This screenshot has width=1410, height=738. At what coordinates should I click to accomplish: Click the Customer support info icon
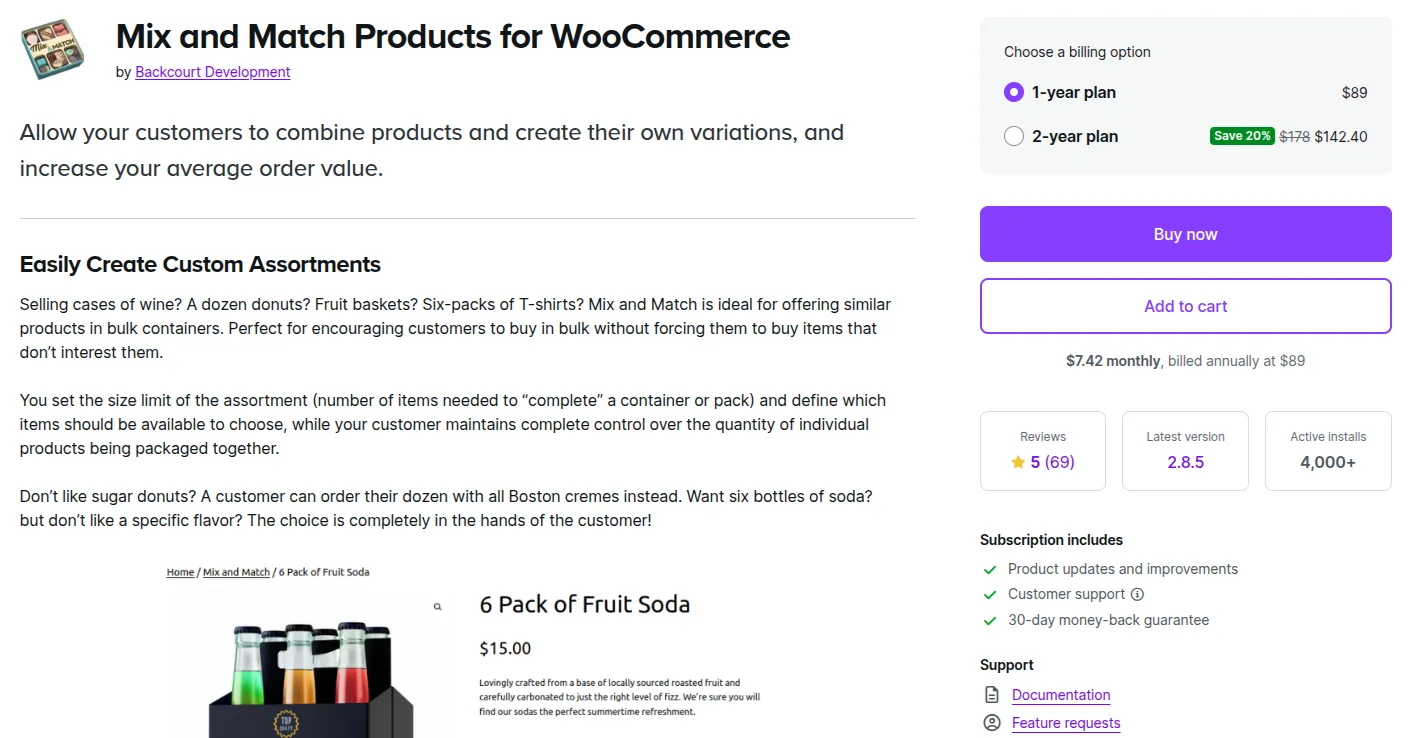tap(1137, 594)
